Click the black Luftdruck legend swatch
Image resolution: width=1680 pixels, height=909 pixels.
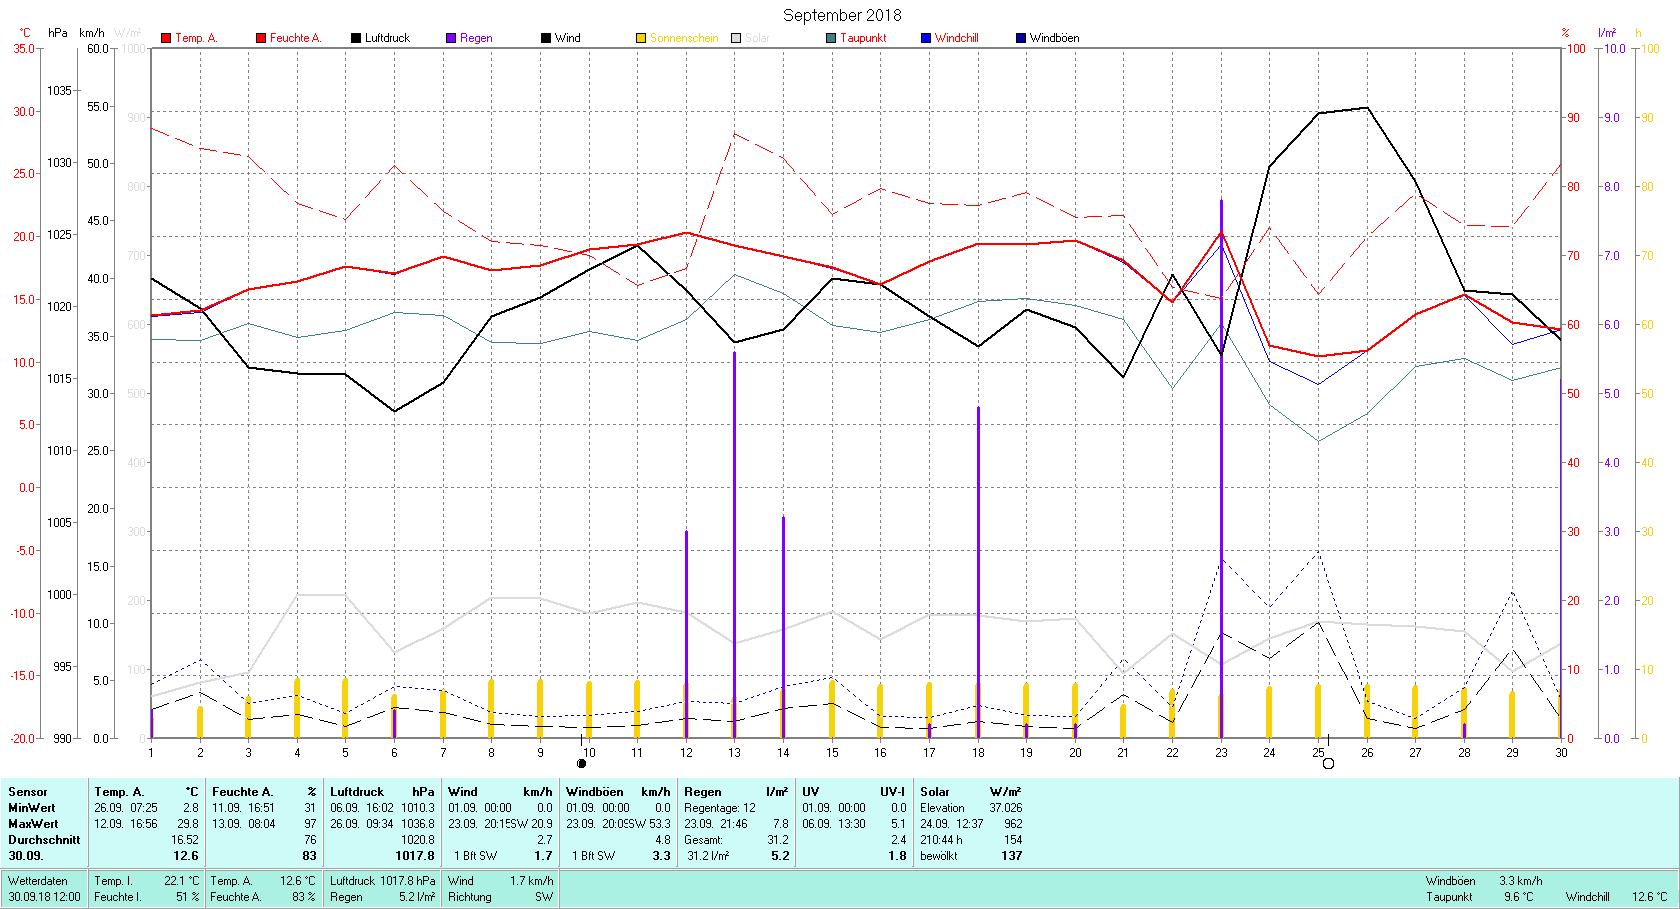(356, 38)
